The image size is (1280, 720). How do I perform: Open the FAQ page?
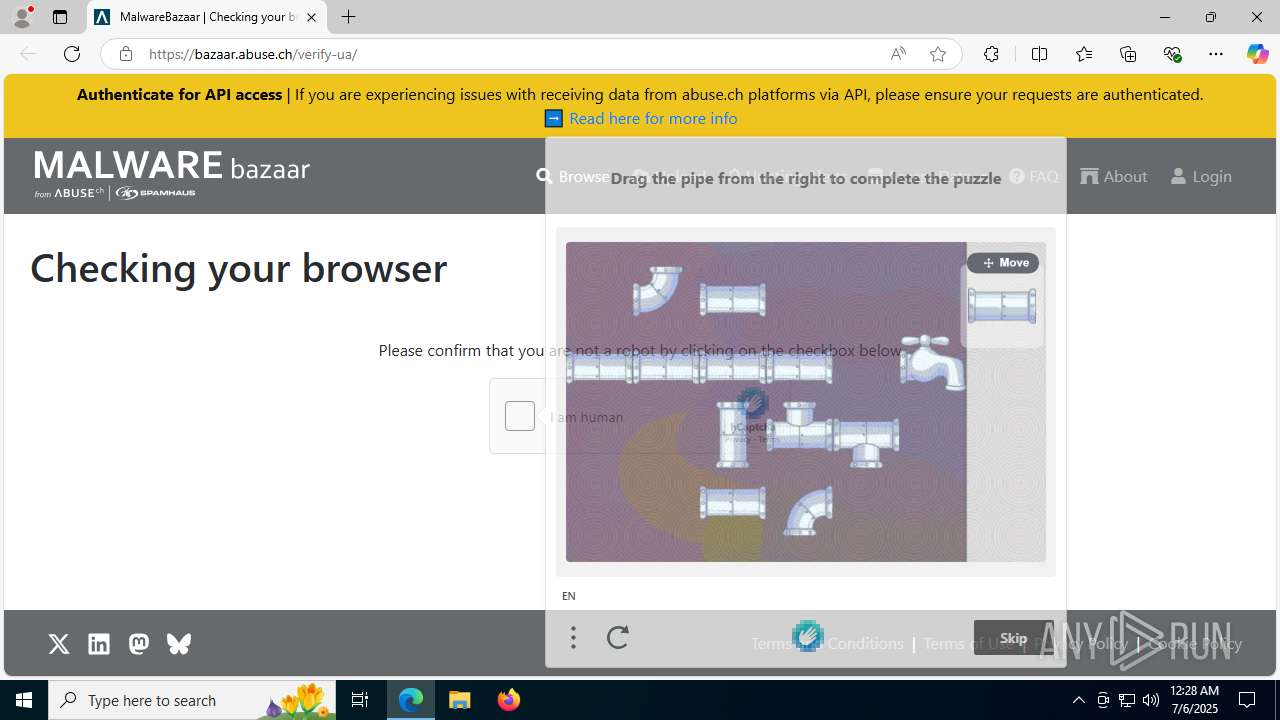point(1034,176)
